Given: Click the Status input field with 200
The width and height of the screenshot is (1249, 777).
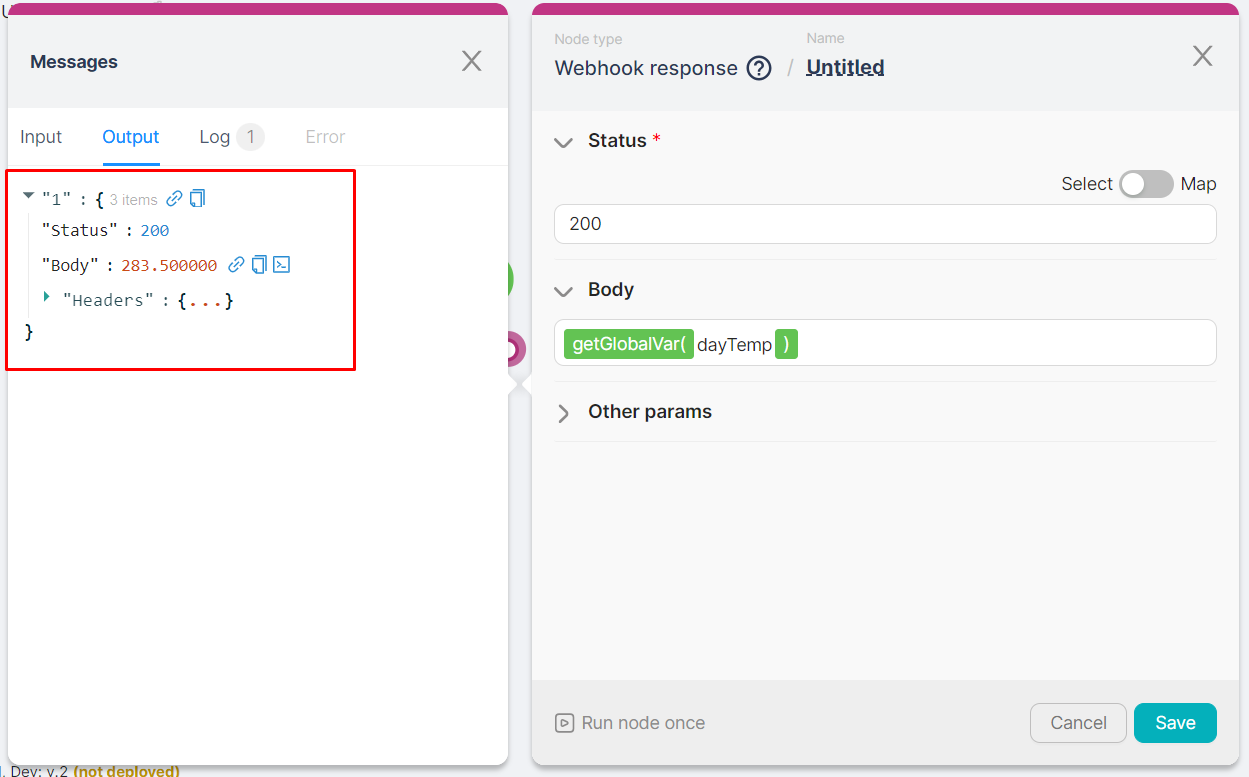Looking at the screenshot, I should (x=884, y=224).
